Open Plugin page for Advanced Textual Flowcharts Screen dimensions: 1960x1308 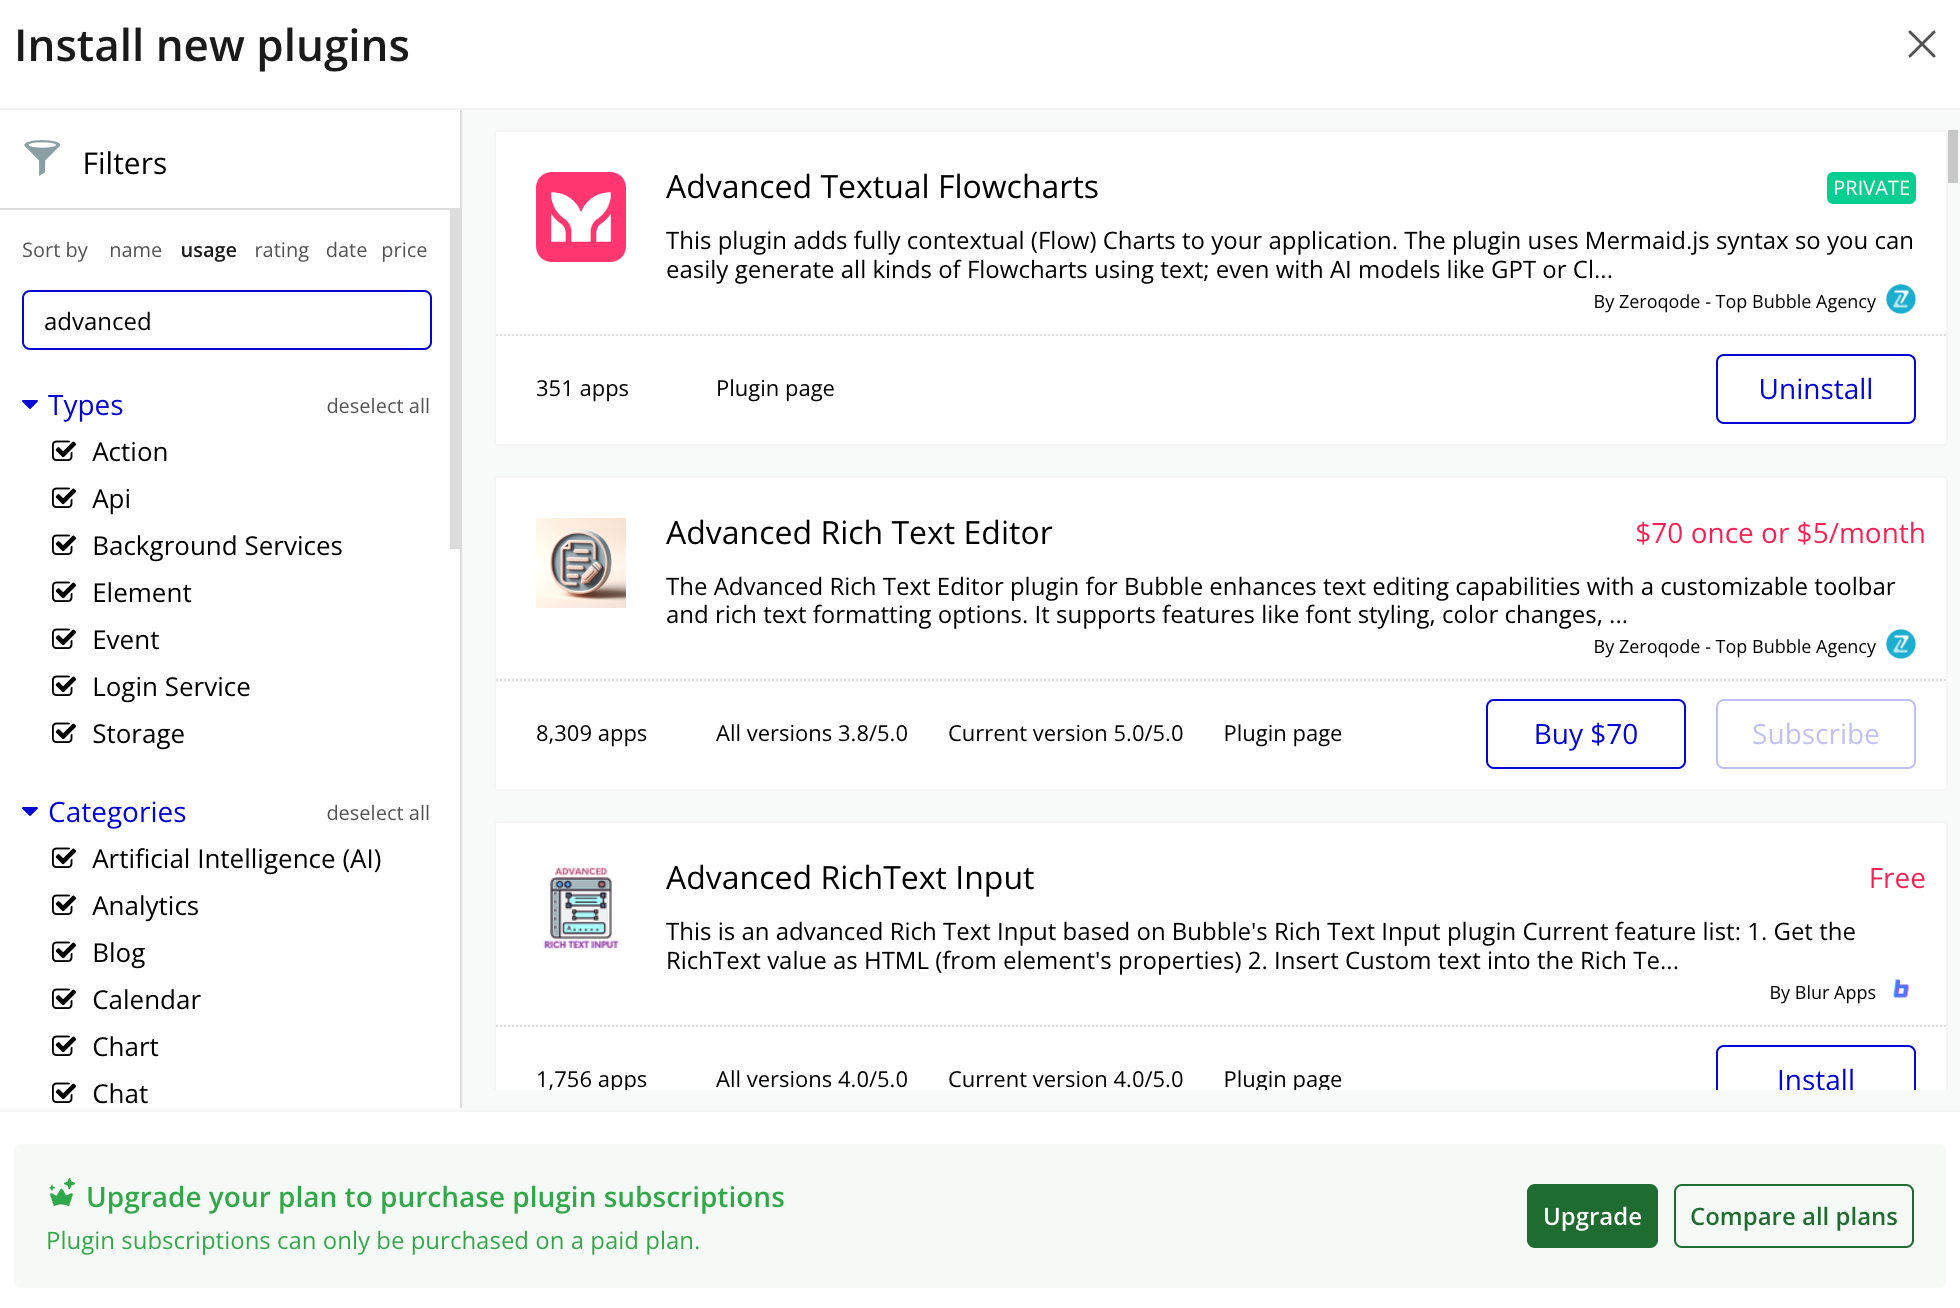775,388
